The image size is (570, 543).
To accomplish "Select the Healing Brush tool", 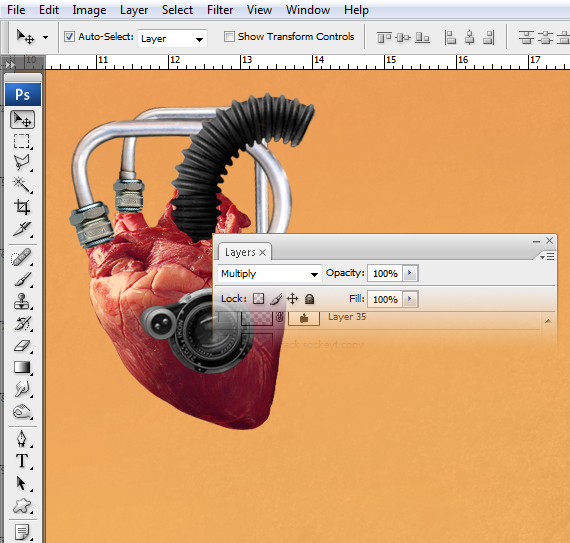I will (x=22, y=258).
